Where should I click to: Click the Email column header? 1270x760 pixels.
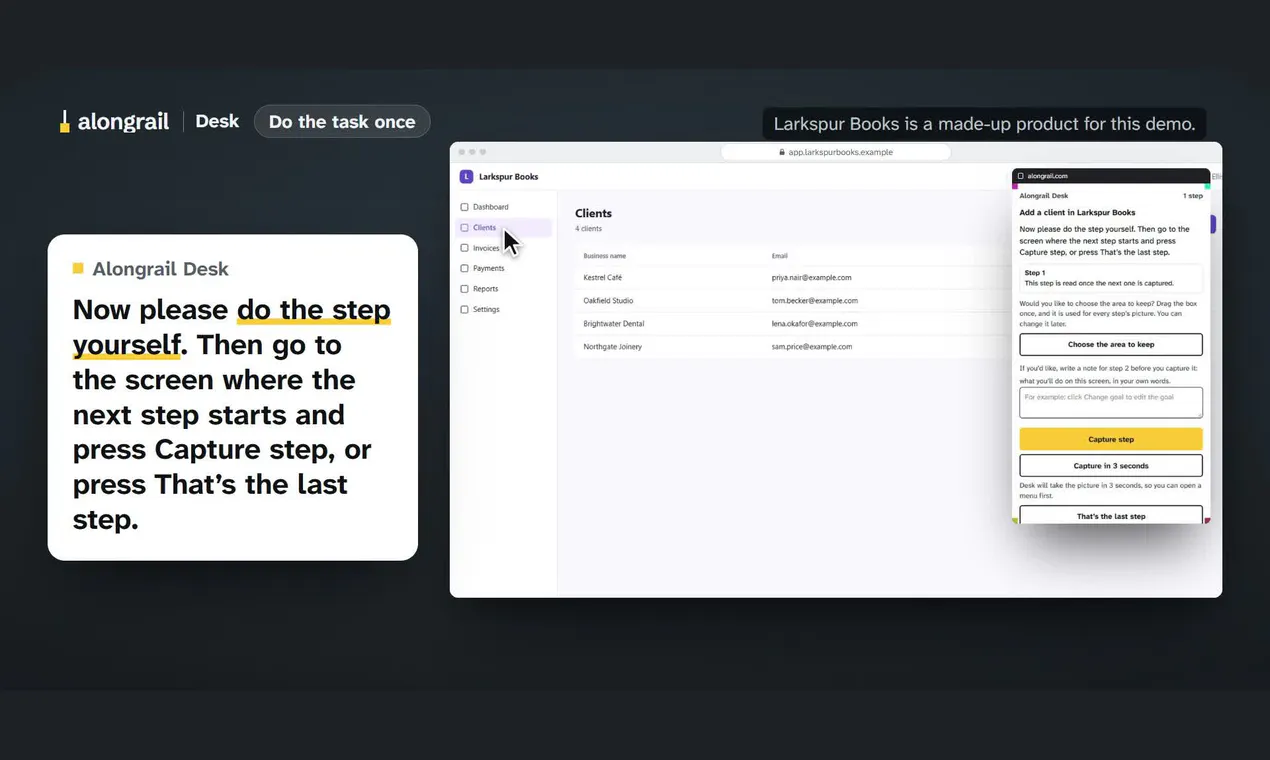point(780,256)
